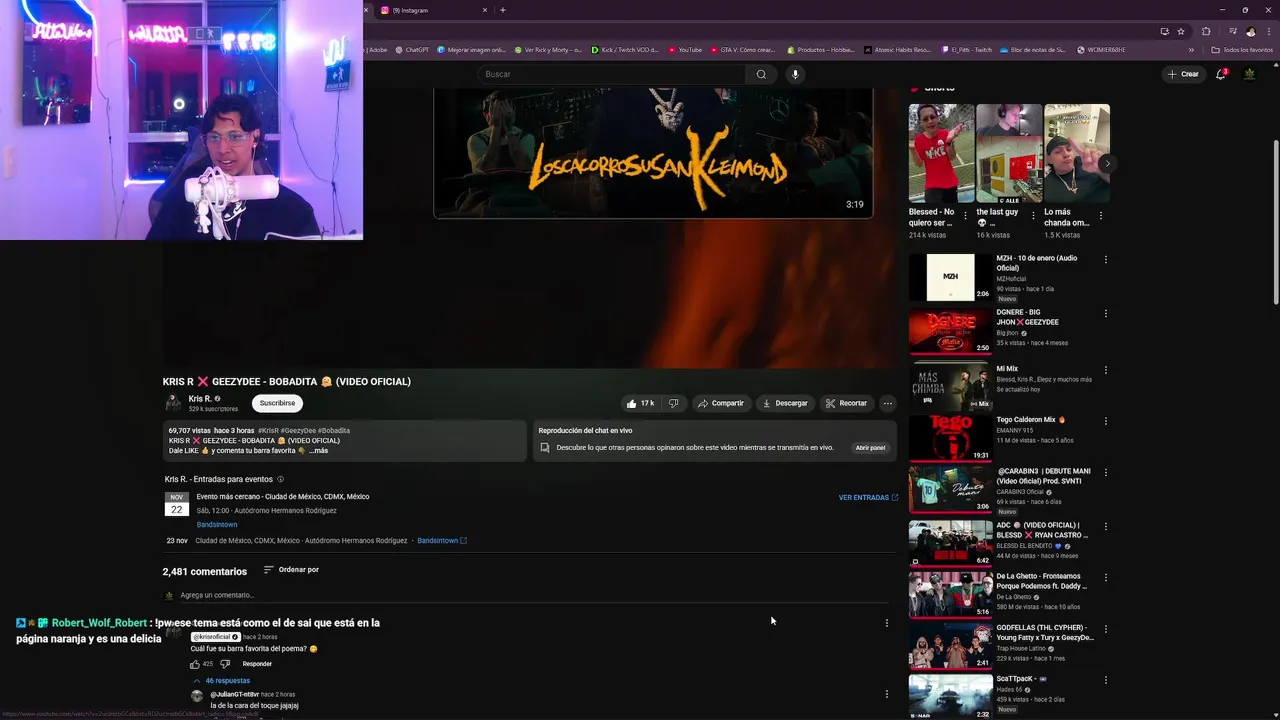1280x720 pixels.
Task: Open Bandsintown link in 23 nov row
Action: click(x=441, y=541)
